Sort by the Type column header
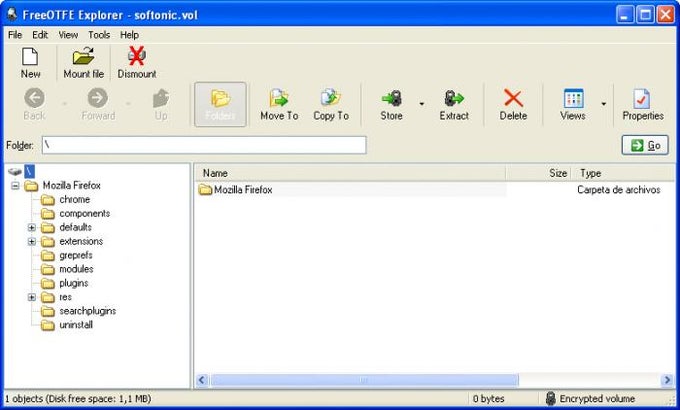This screenshot has height=410, width=680. click(624, 173)
